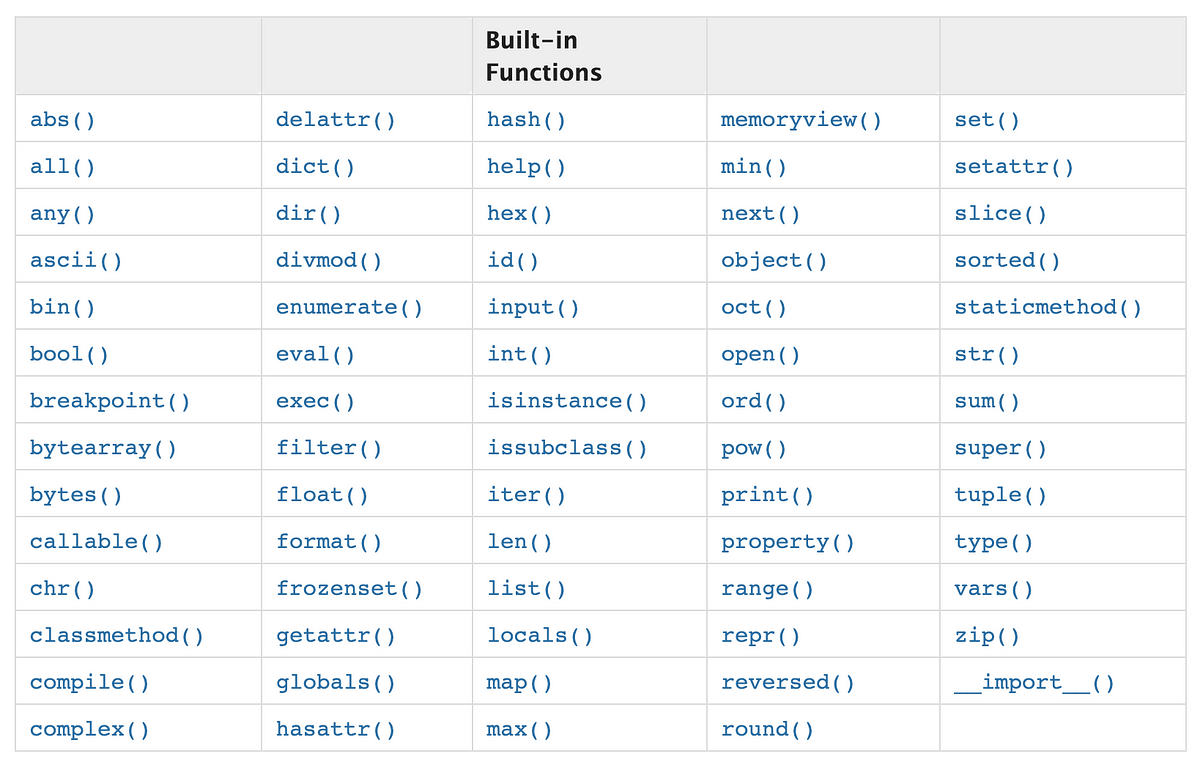Click the format() link
Viewport: 1200px width, 765px height.
[329, 542]
